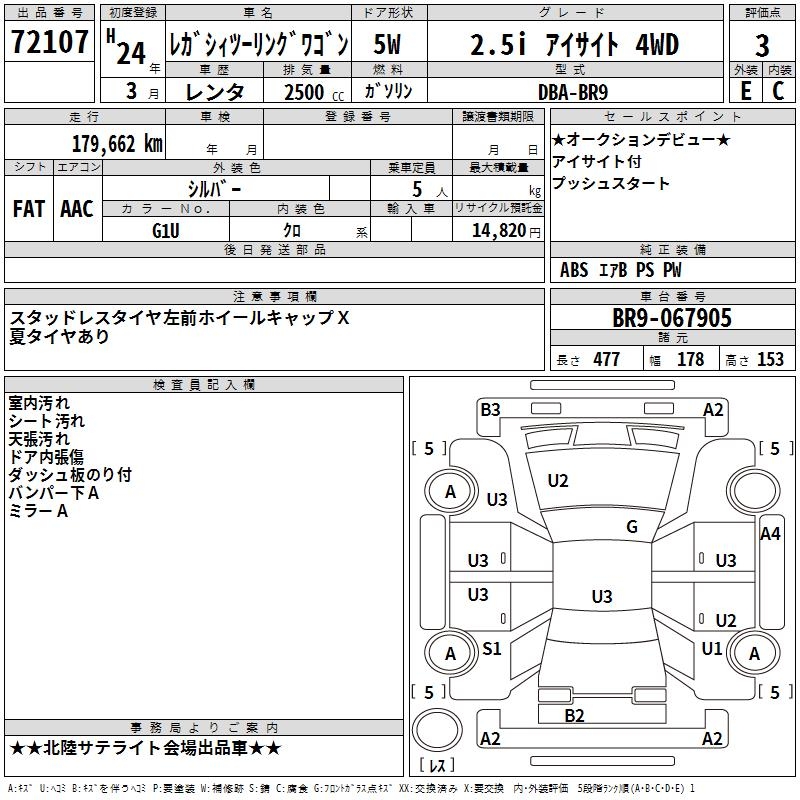Click exterior color シルバー
The image size is (800, 800).
[x=214, y=189]
